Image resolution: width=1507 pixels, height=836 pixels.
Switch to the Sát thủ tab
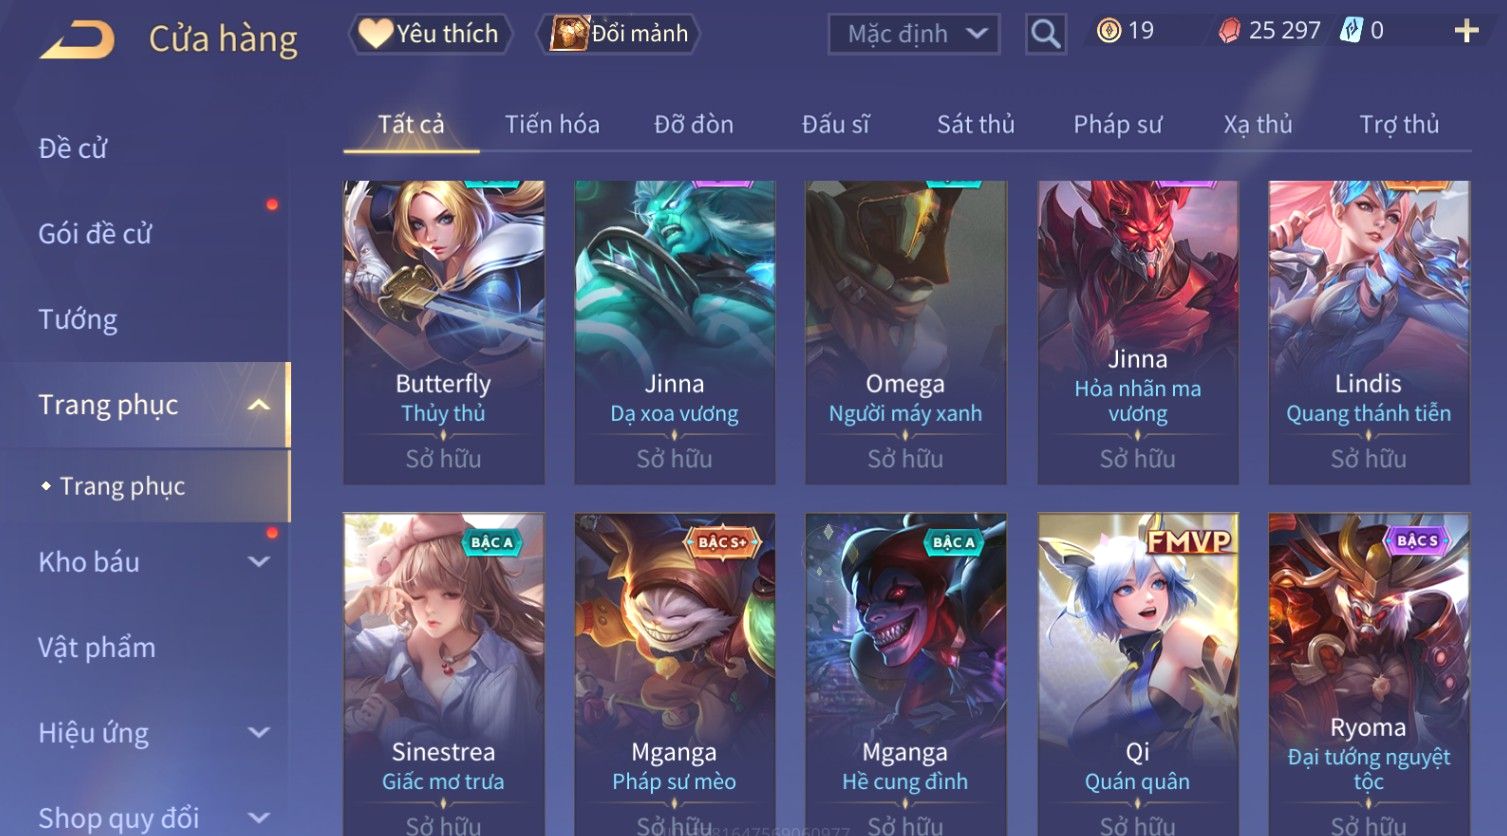coord(975,125)
